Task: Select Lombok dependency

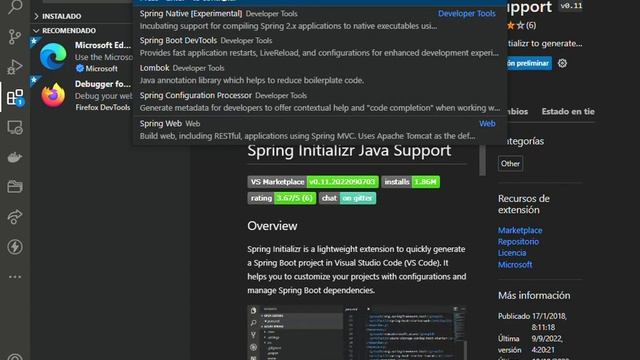Action: tap(320, 74)
